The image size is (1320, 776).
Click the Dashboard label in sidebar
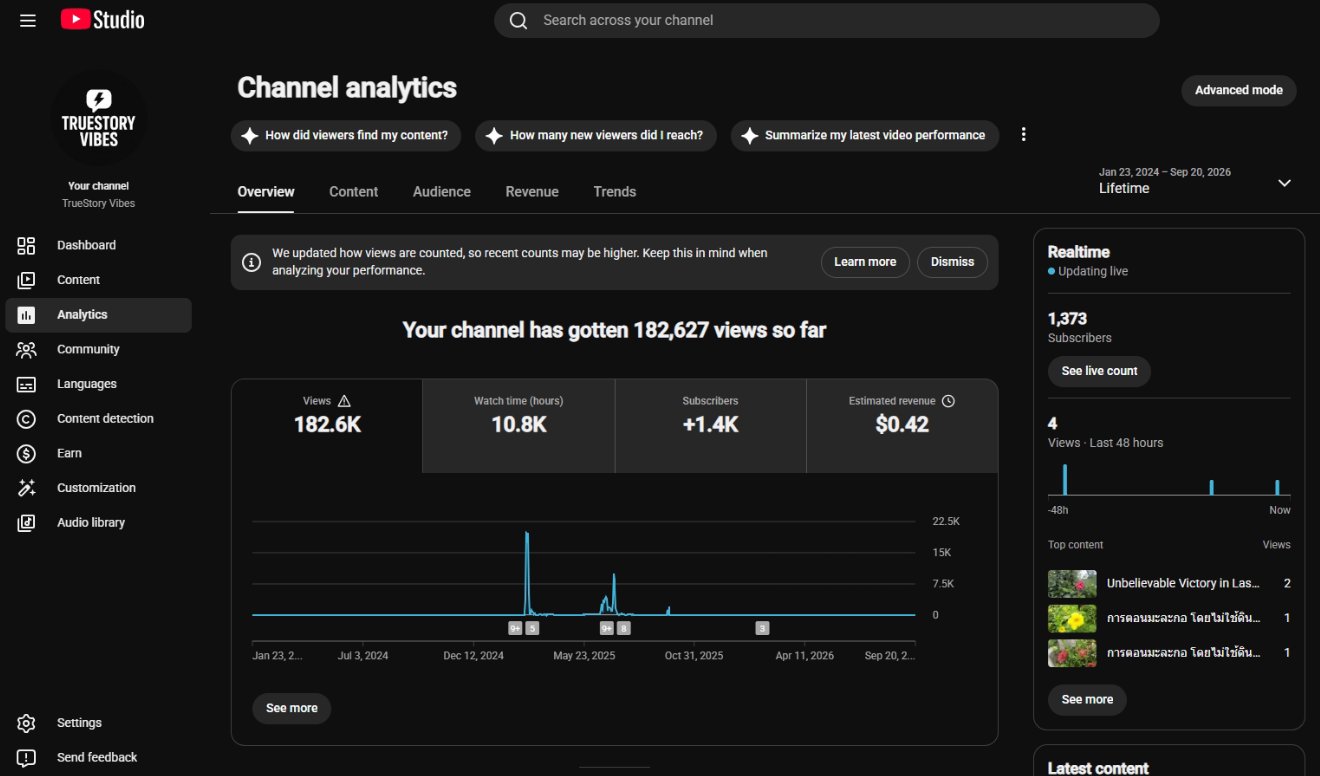coord(86,245)
